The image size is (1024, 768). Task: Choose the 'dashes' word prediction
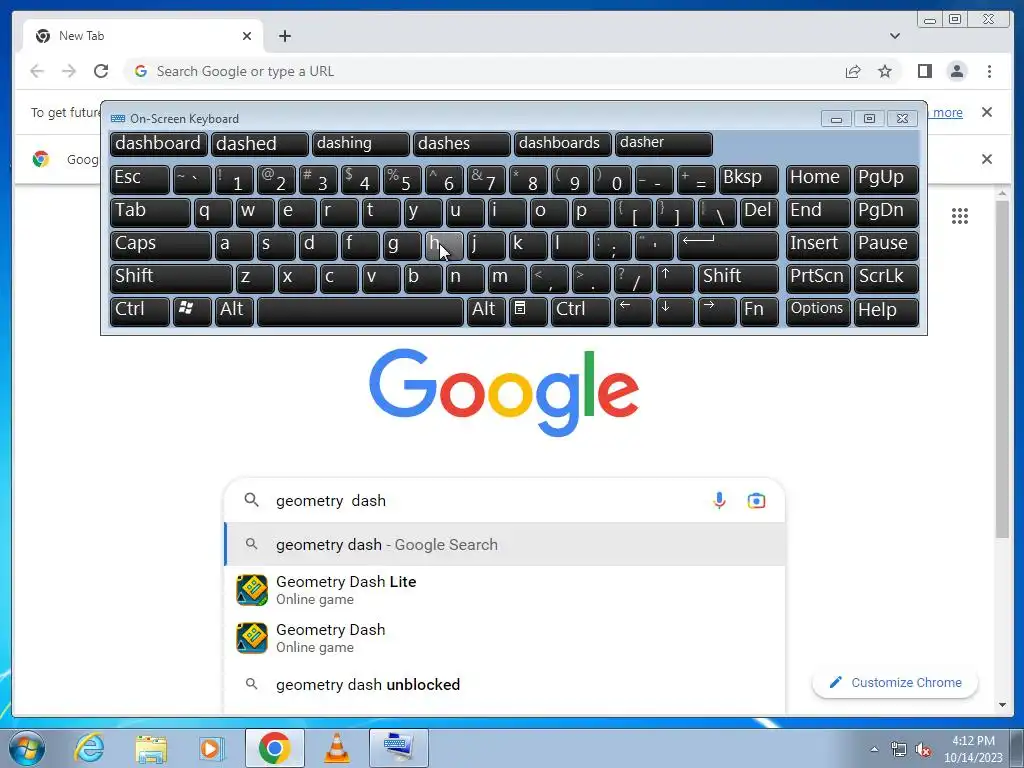click(461, 144)
